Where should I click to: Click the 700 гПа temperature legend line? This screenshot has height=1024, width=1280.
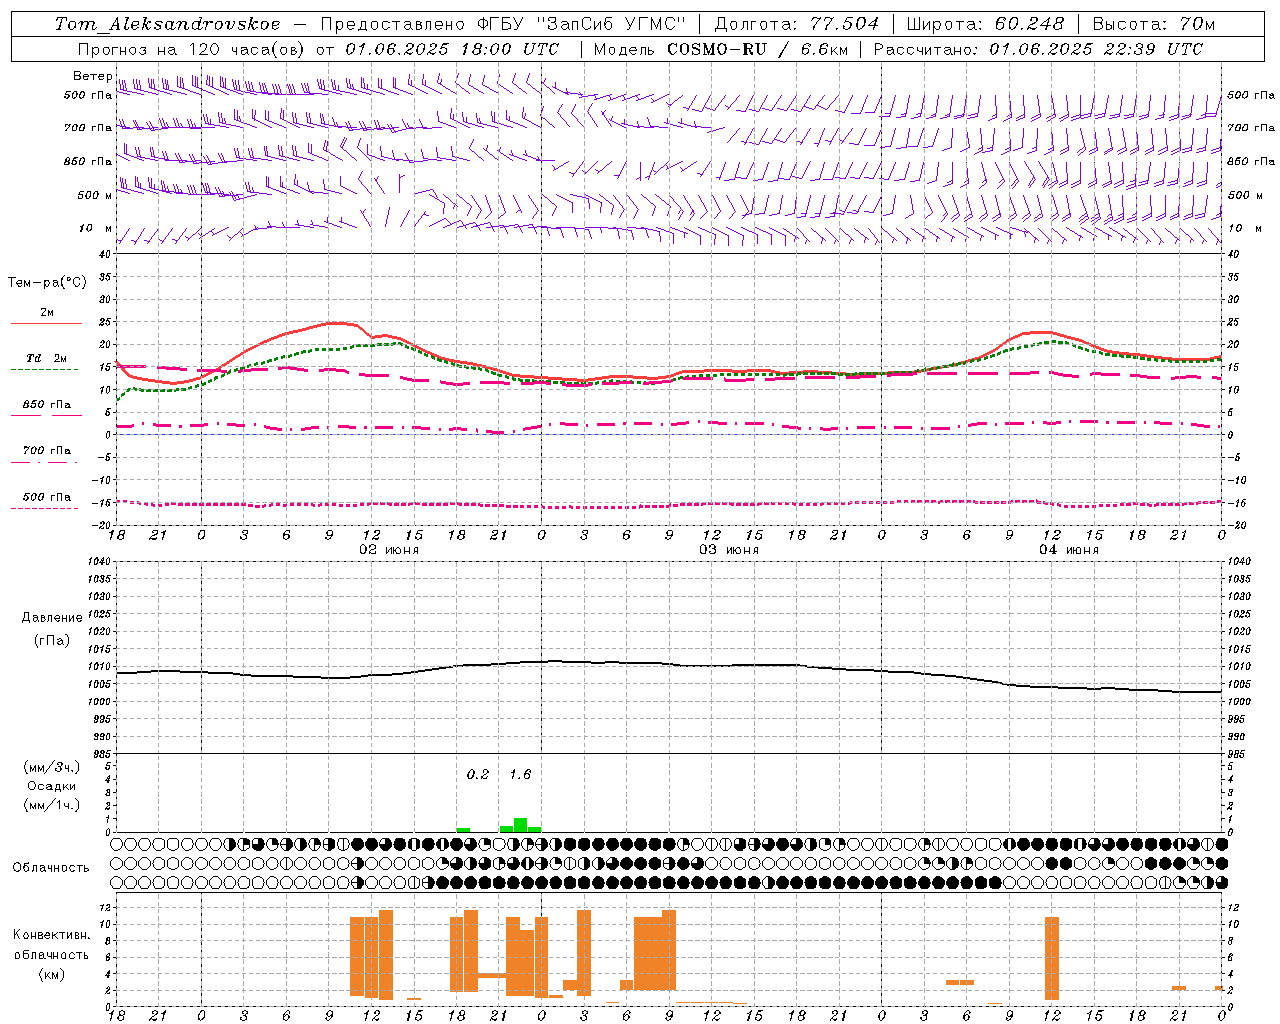tap(46, 462)
